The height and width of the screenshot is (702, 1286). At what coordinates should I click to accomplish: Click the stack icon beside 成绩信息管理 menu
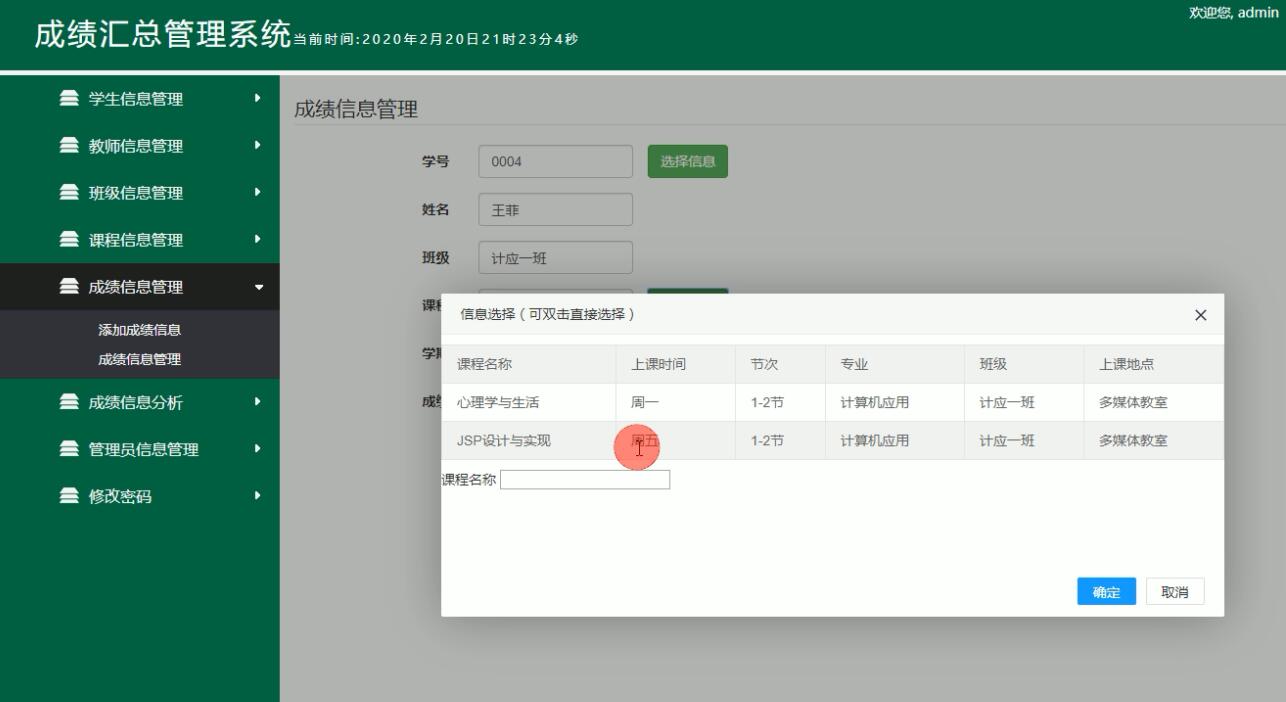pos(69,287)
